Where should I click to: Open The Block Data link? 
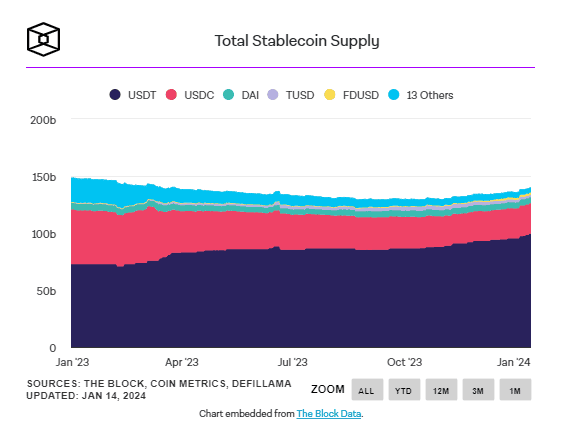click(329, 414)
